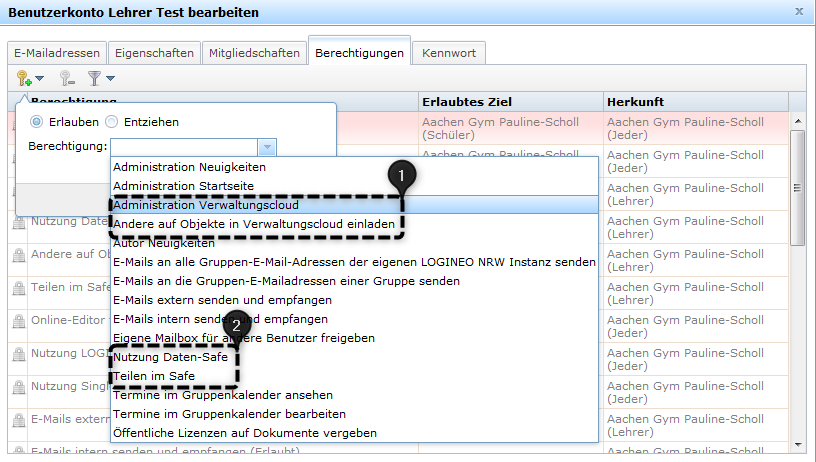Click the vertical scrollbar thumb
The height and width of the screenshot is (462, 816).
point(797,187)
